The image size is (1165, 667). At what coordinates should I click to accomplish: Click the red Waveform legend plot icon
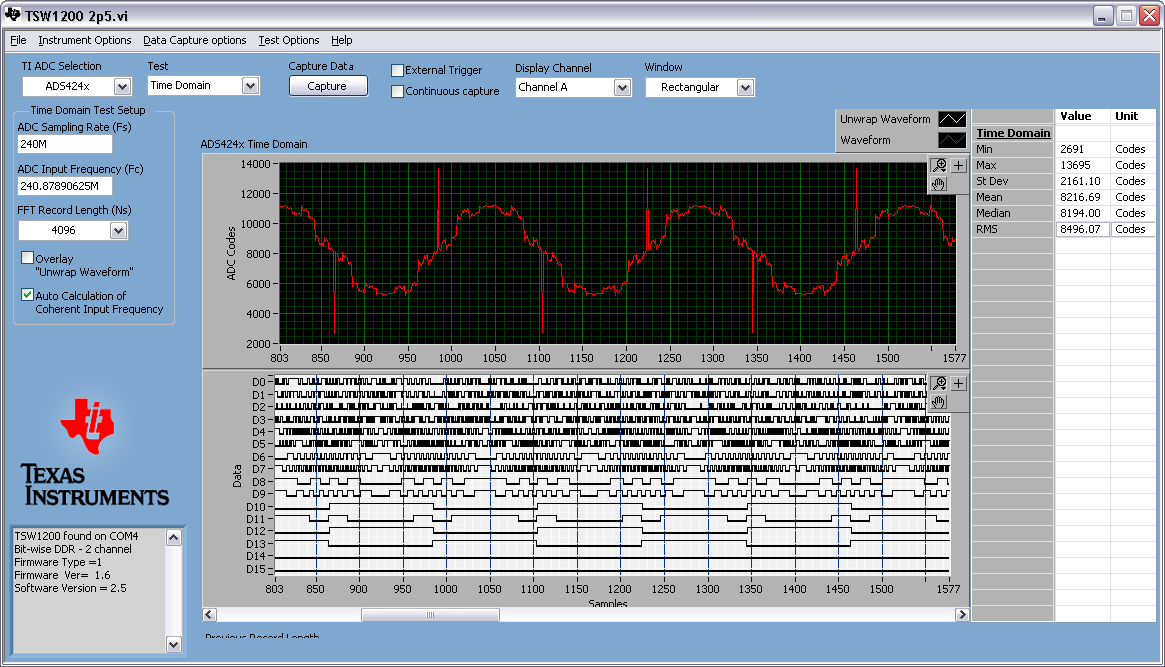pos(952,140)
